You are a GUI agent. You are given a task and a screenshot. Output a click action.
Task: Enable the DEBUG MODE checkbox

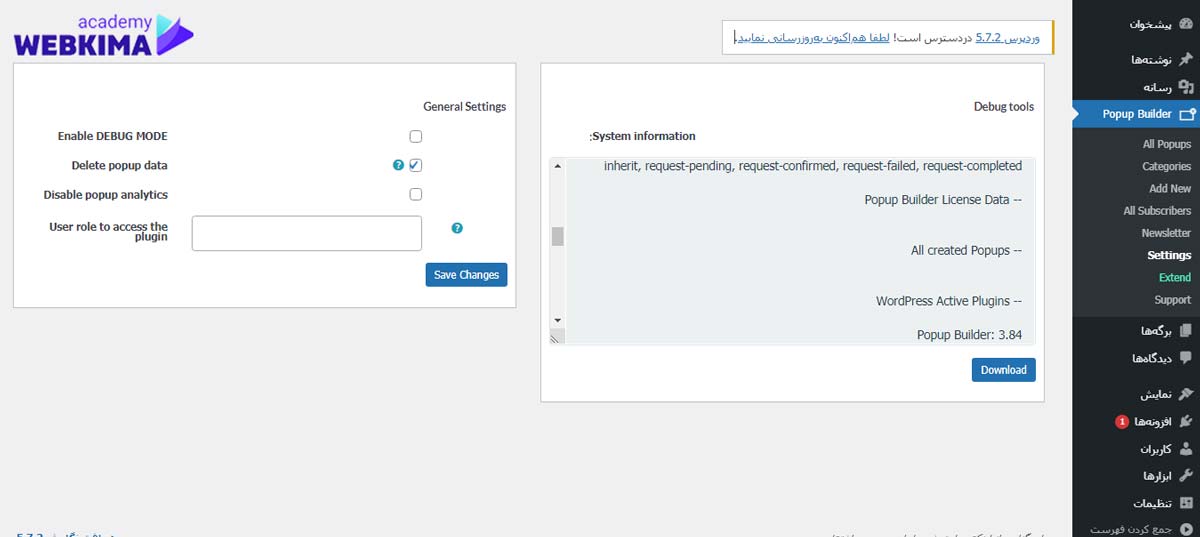click(x=416, y=136)
